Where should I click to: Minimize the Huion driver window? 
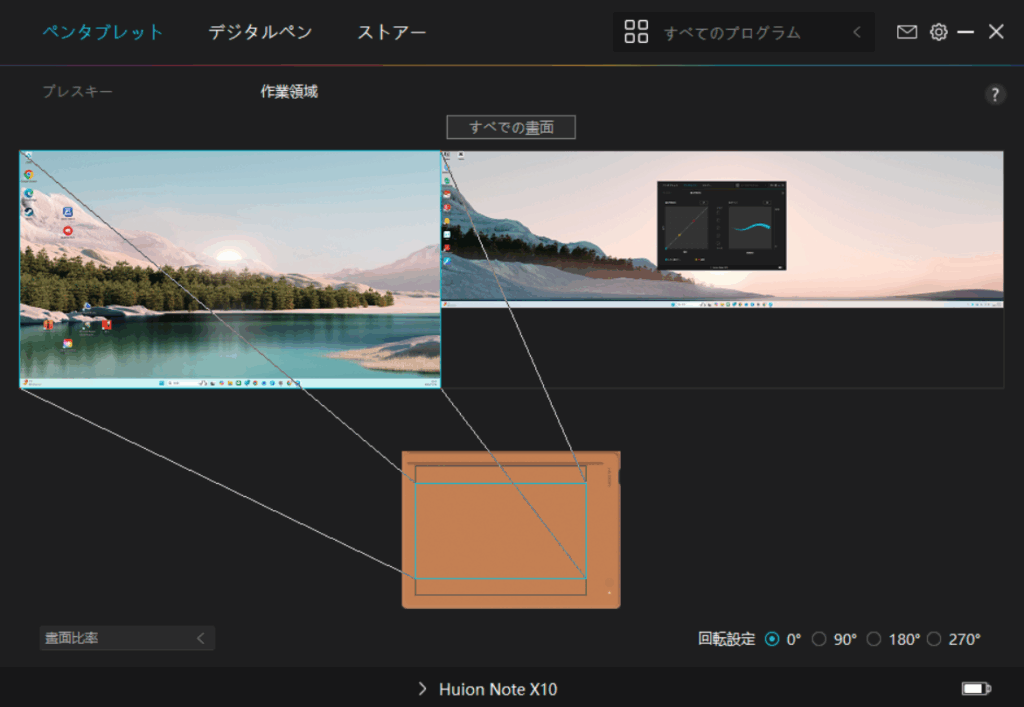tap(965, 32)
